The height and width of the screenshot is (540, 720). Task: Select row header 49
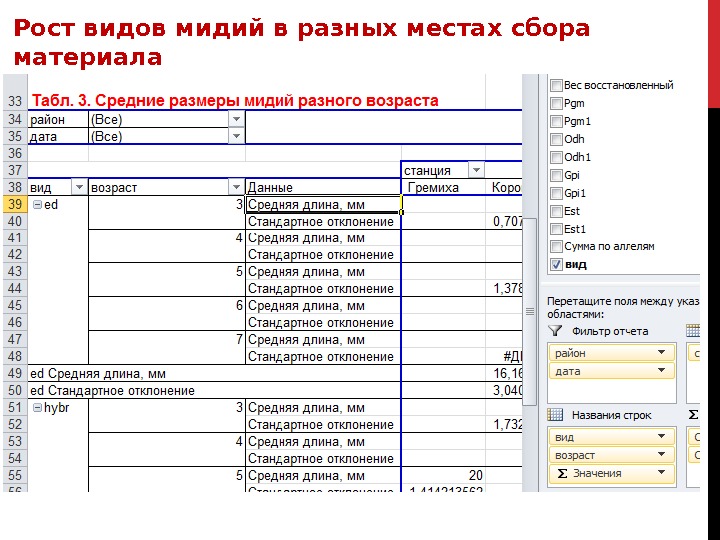15,373
